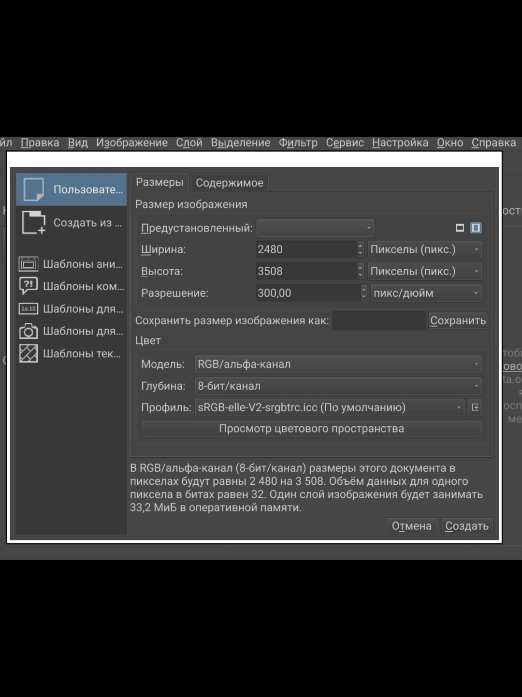Open the Модель RGB/альфа-канал dropdown
The image size is (522, 697).
(x=338, y=364)
